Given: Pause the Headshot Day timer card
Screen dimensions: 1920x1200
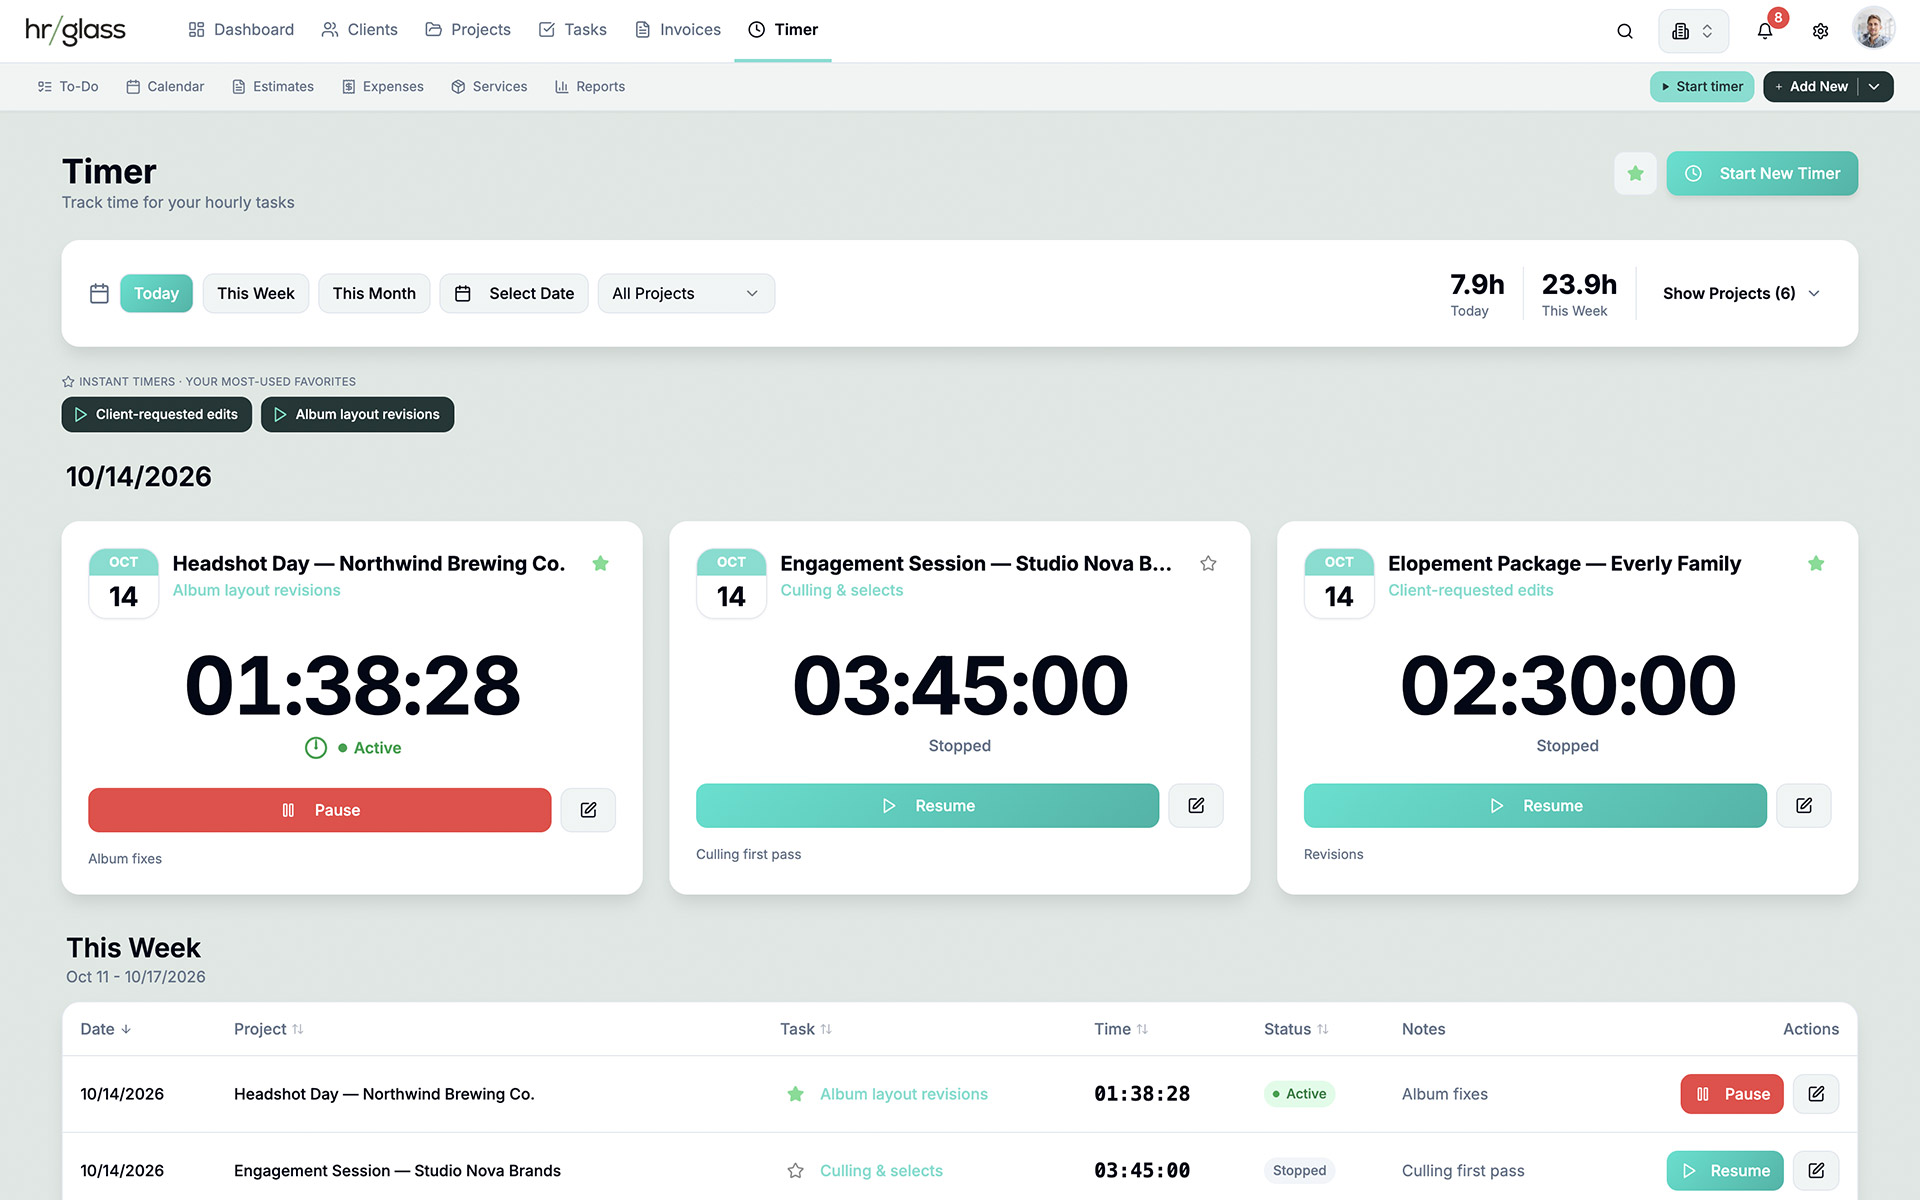Looking at the screenshot, I should click(320, 810).
